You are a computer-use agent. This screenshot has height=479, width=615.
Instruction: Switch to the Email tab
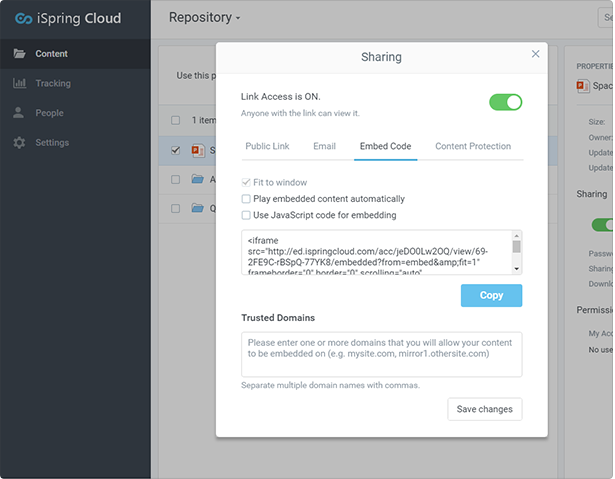[x=324, y=146]
